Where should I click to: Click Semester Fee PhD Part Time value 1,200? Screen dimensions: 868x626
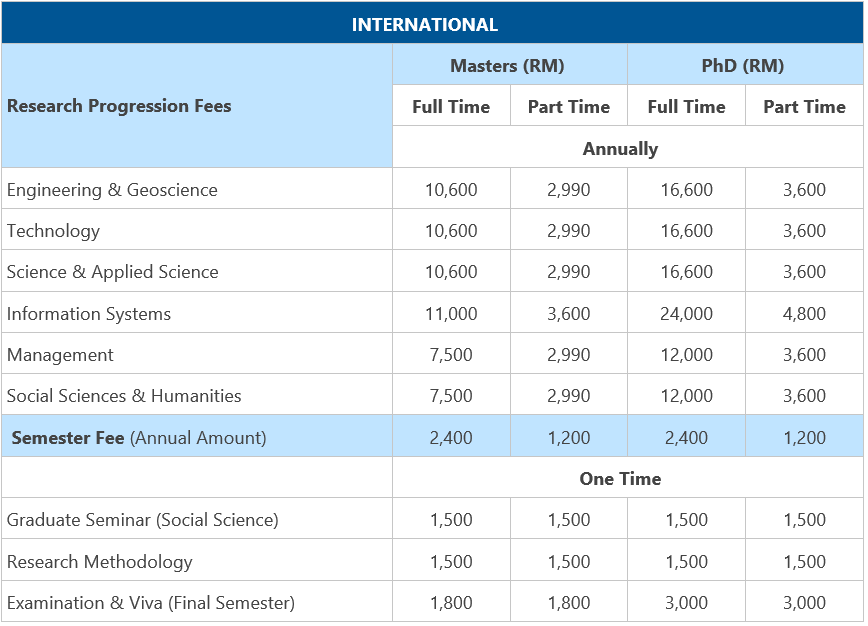(x=804, y=438)
